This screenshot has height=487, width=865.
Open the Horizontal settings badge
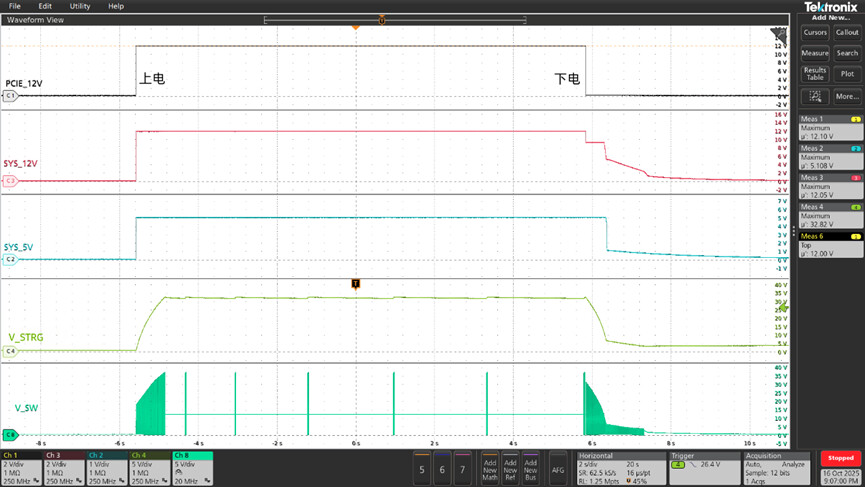click(612, 467)
